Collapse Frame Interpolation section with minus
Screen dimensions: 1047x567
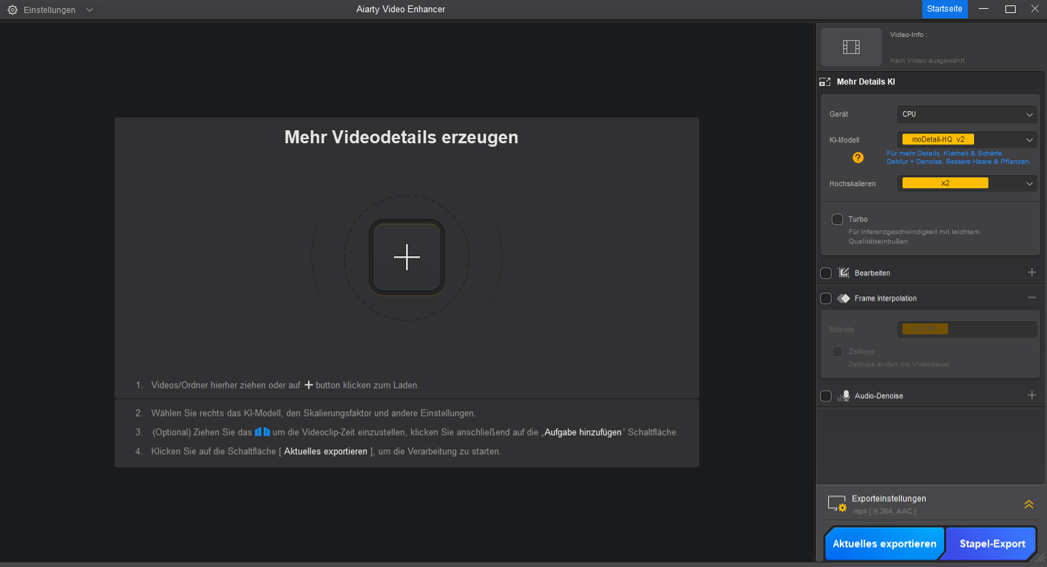1032,298
